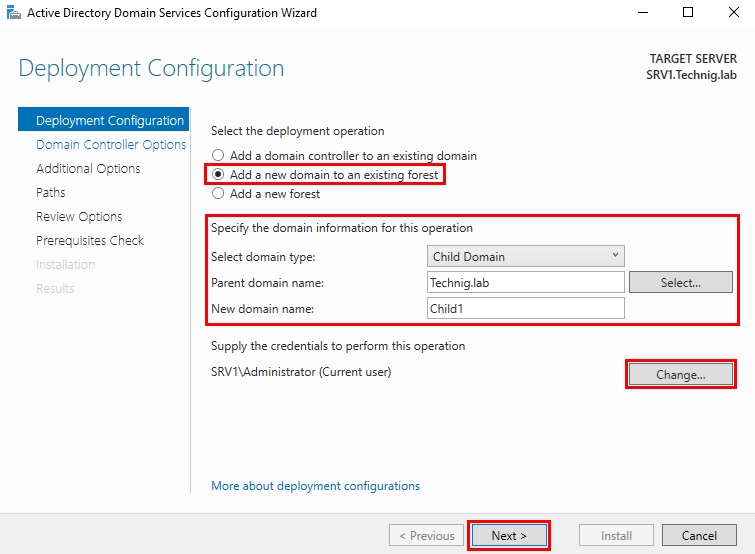
Task: Jump to Prerequisites Check step
Action: click(90, 240)
